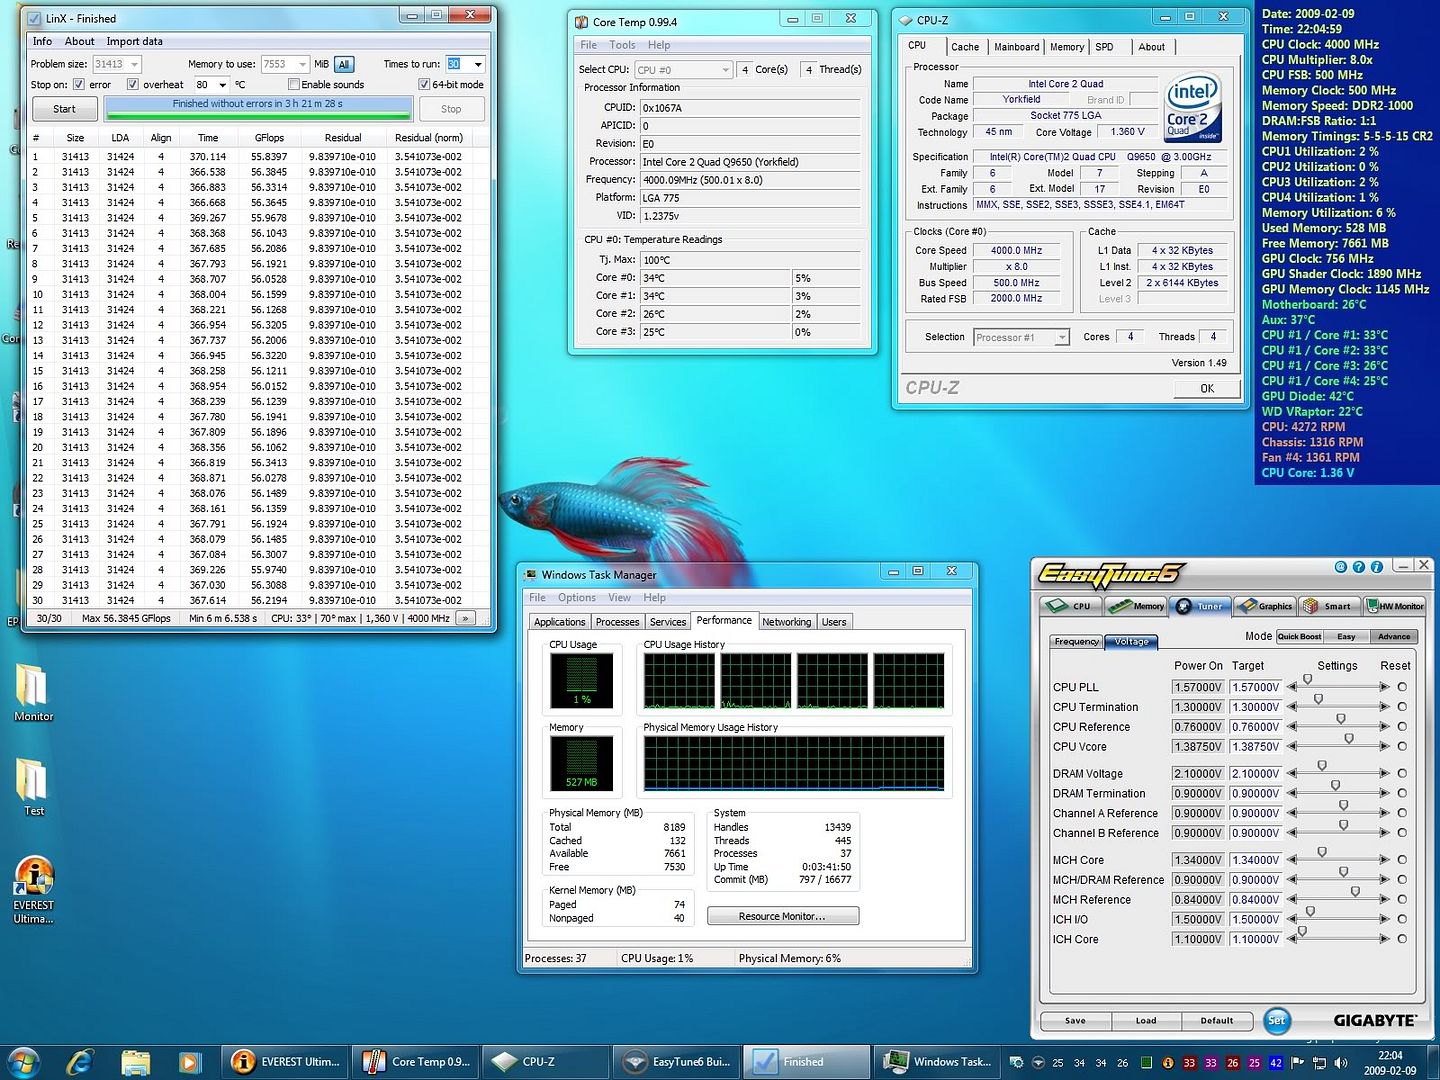The image size is (1440, 1080).
Task: Click the CPU Vcore Target value field
Action: (x=1255, y=747)
